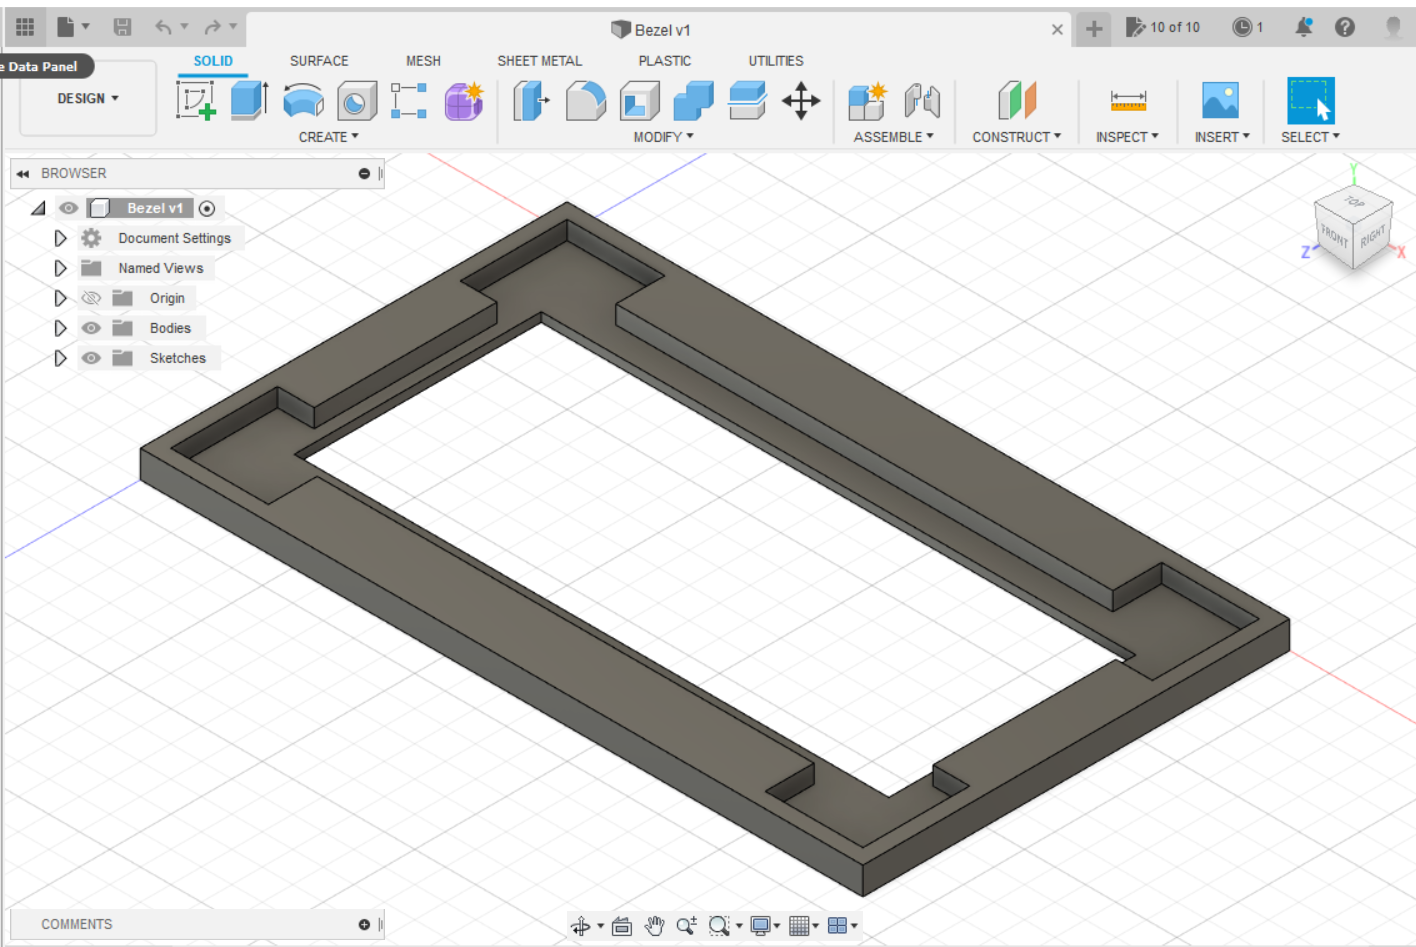Viewport: 1416px width, 947px height.
Task: Open the INSPECT dropdown menu
Action: tap(1127, 137)
